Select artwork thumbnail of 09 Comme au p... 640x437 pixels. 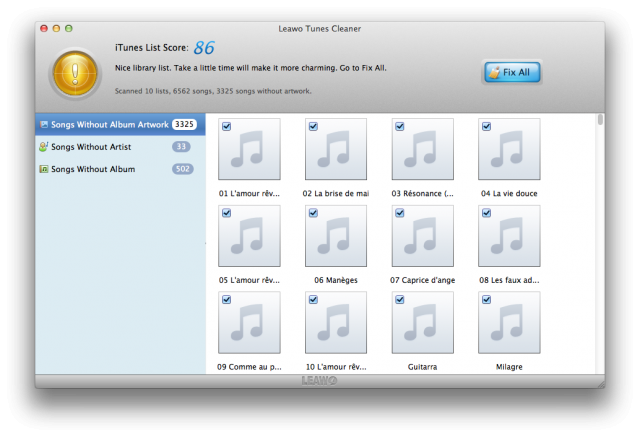[249, 322]
